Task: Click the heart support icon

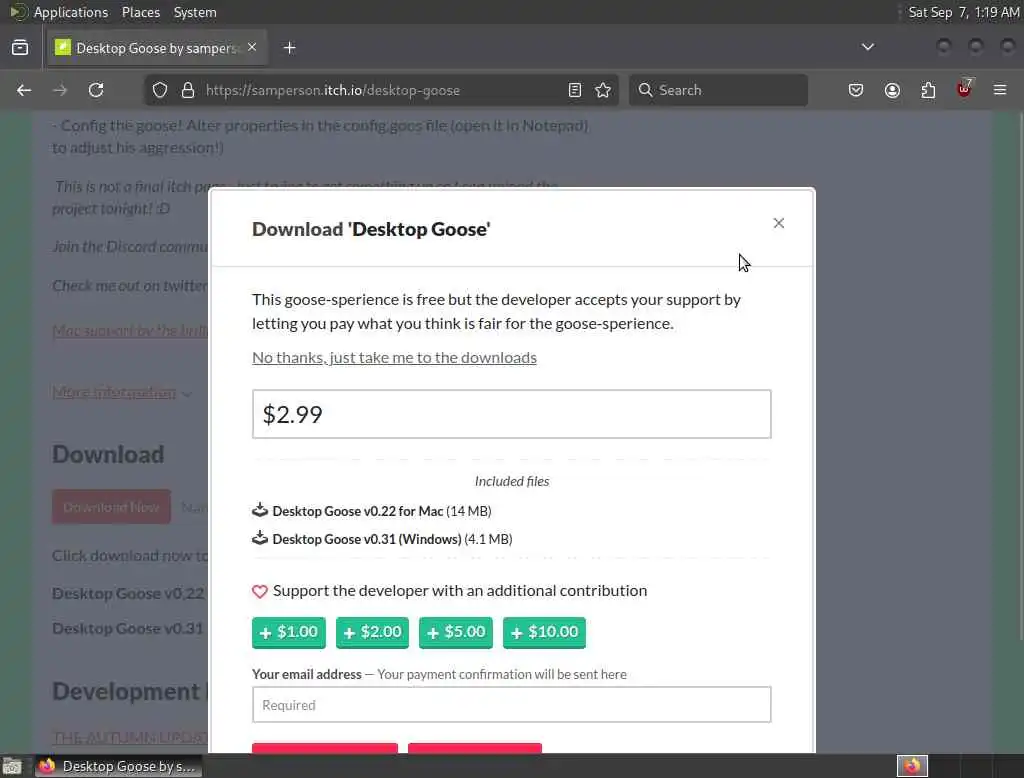Action: 260,591
